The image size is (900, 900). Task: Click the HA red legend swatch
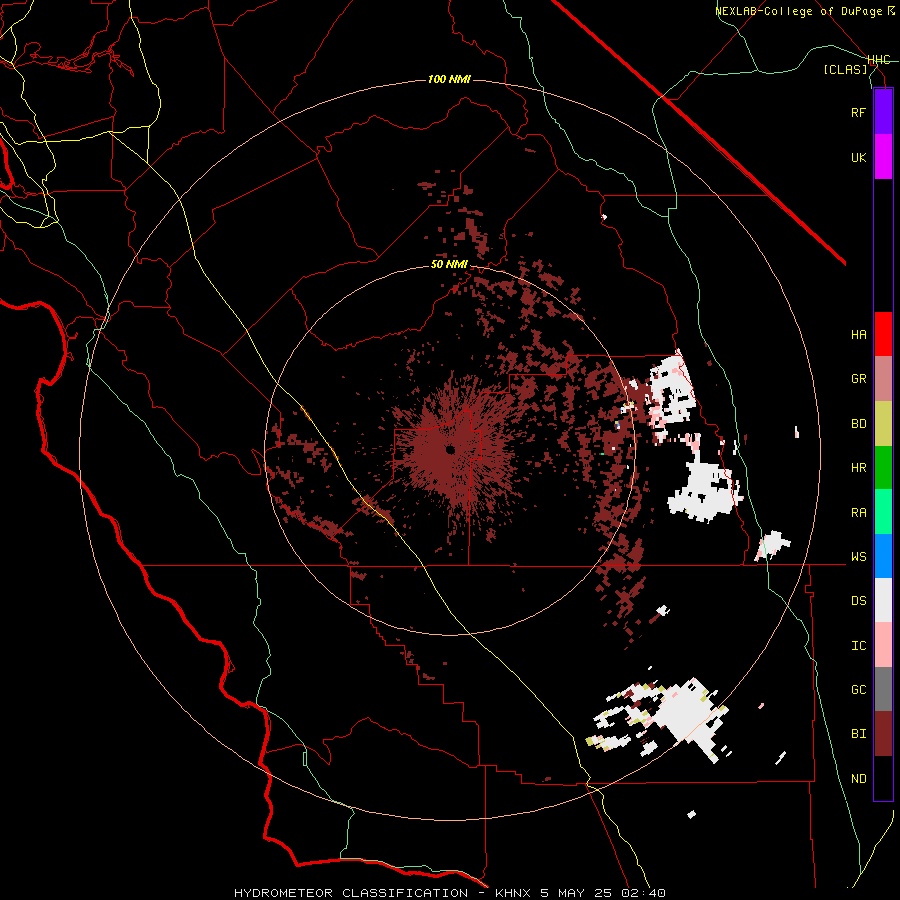883,334
